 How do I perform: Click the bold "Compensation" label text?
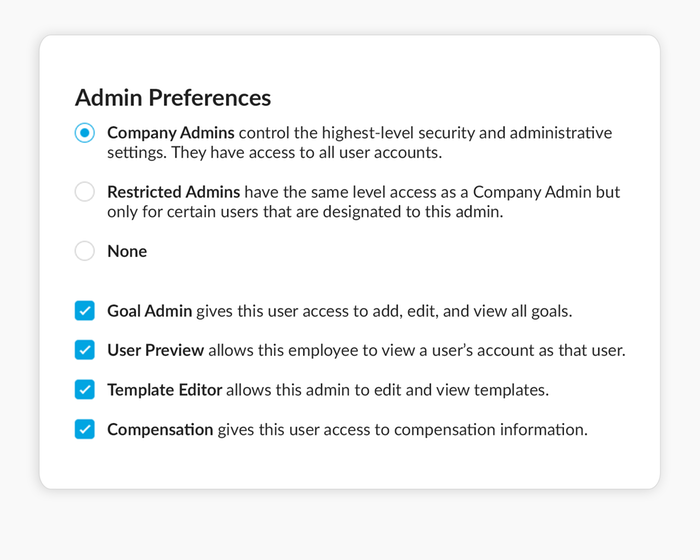click(x=160, y=430)
